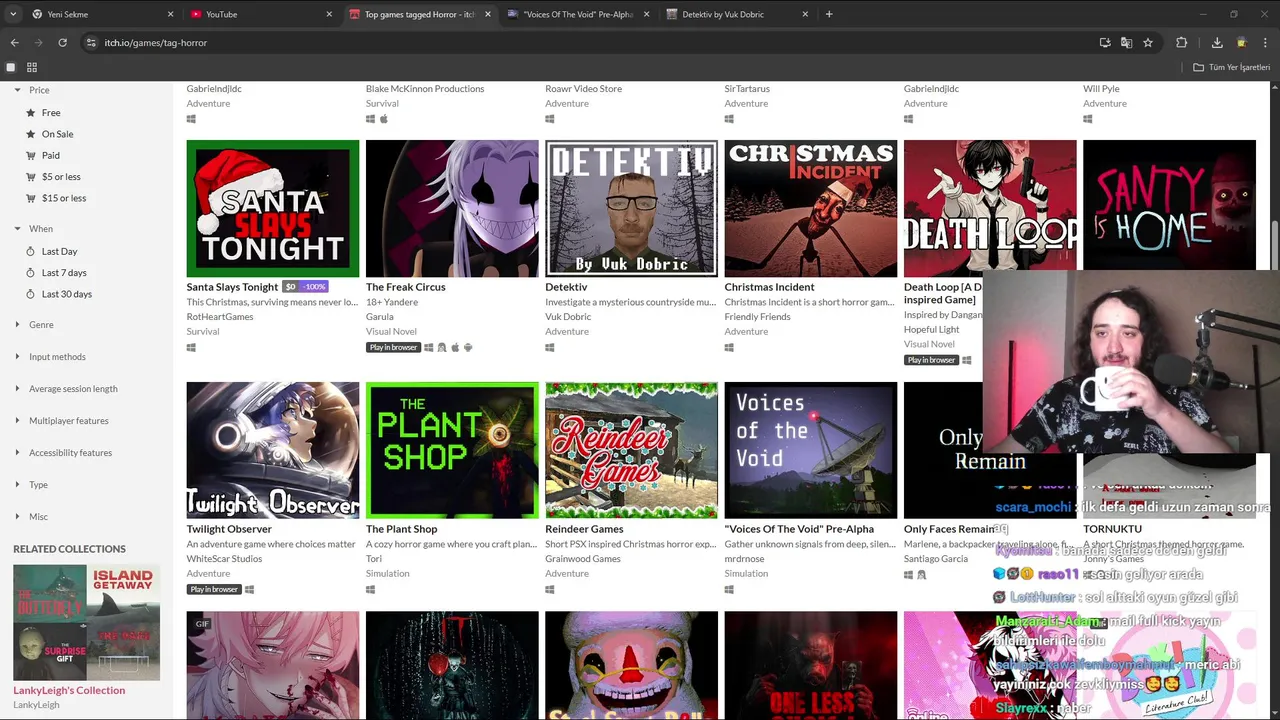The width and height of the screenshot is (1280, 720).
Task: Open the RotHeartGames author link
Action: [220, 317]
